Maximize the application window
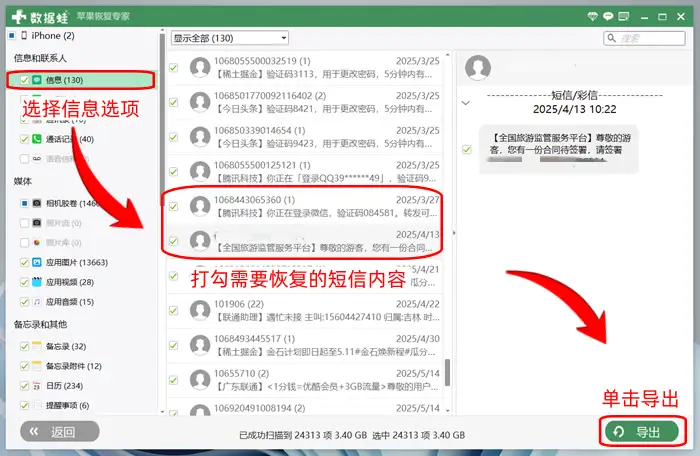Screen dimensions: 700x456 coord(662,17)
